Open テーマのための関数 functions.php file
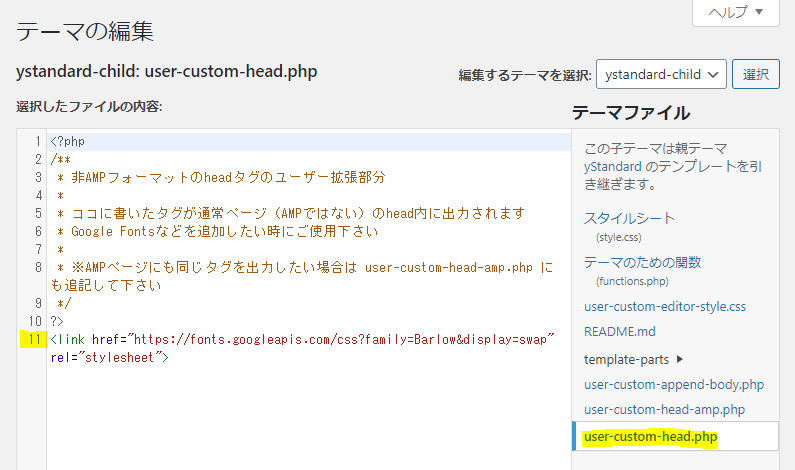 click(x=642, y=263)
